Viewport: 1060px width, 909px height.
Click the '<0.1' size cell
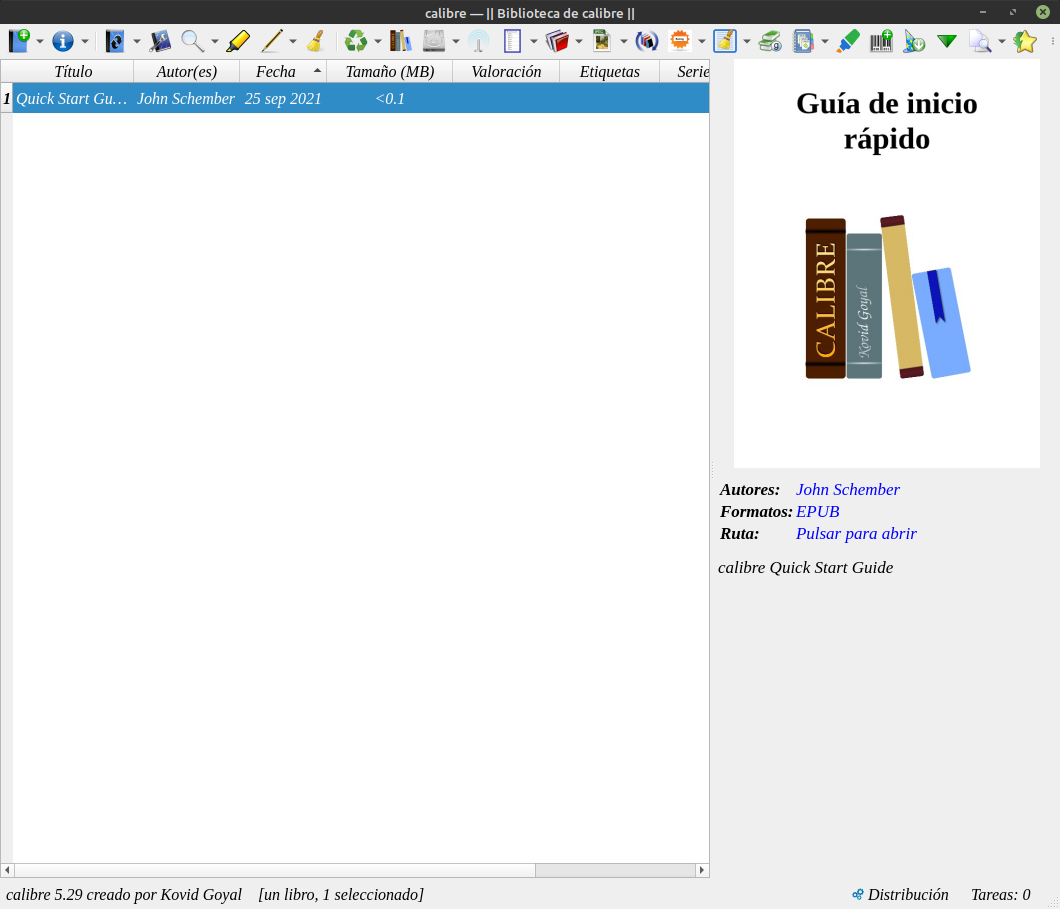[x=389, y=99]
